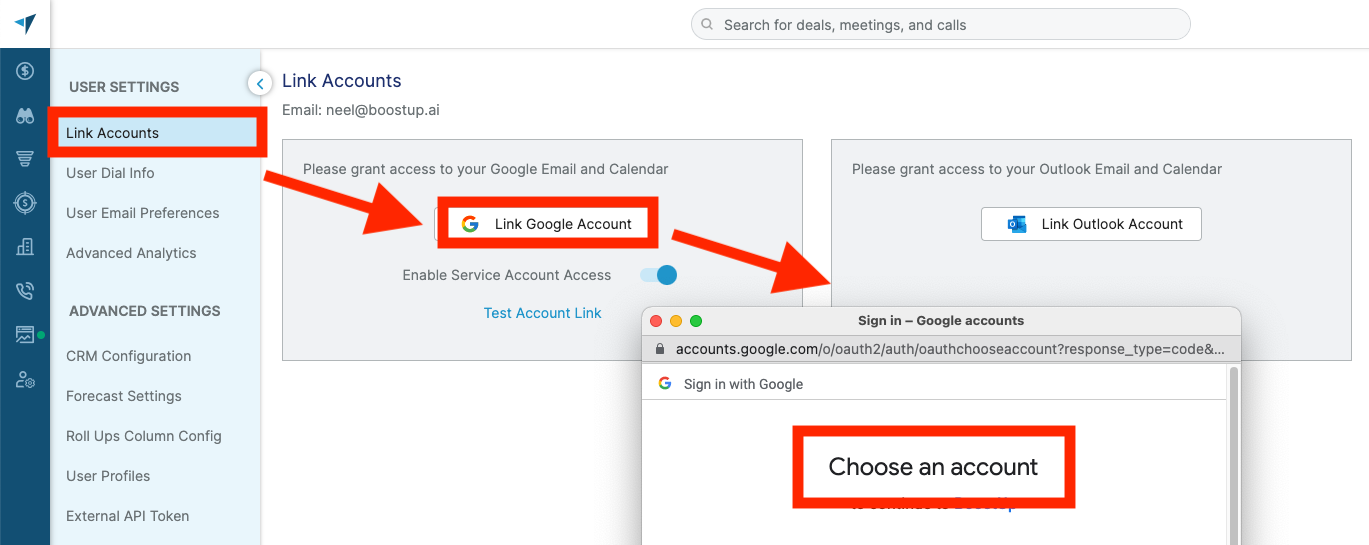
Task: Collapse the settings sidebar chevron
Action: 260,83
